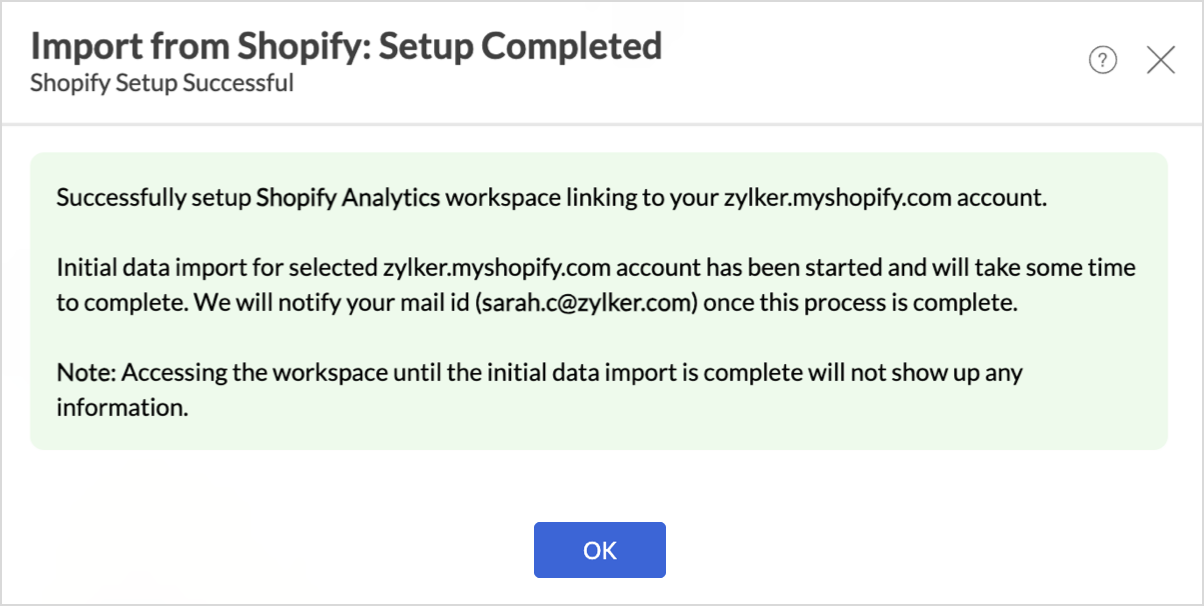Click zylker.myshopify.com in the first sentence
Image resolution: width=1204 pixels, height=606 pixels.
[x=837, y=197]
